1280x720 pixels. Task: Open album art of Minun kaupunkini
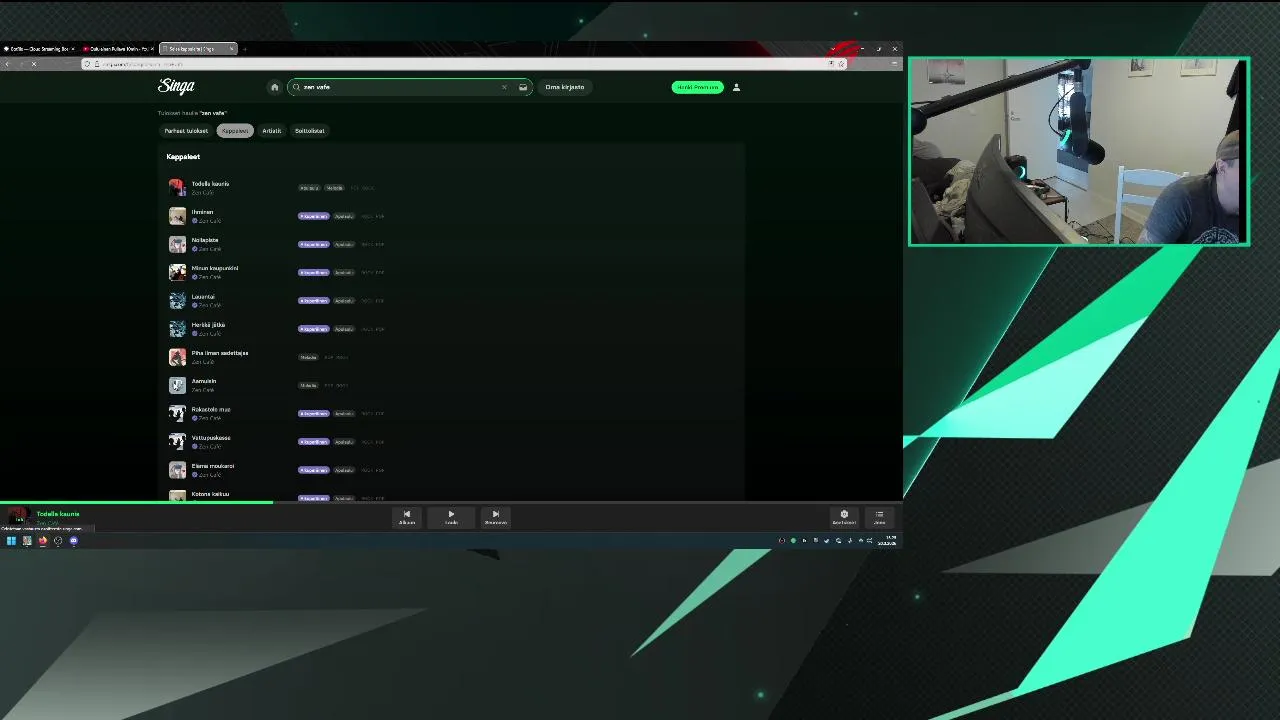[177, 272]
